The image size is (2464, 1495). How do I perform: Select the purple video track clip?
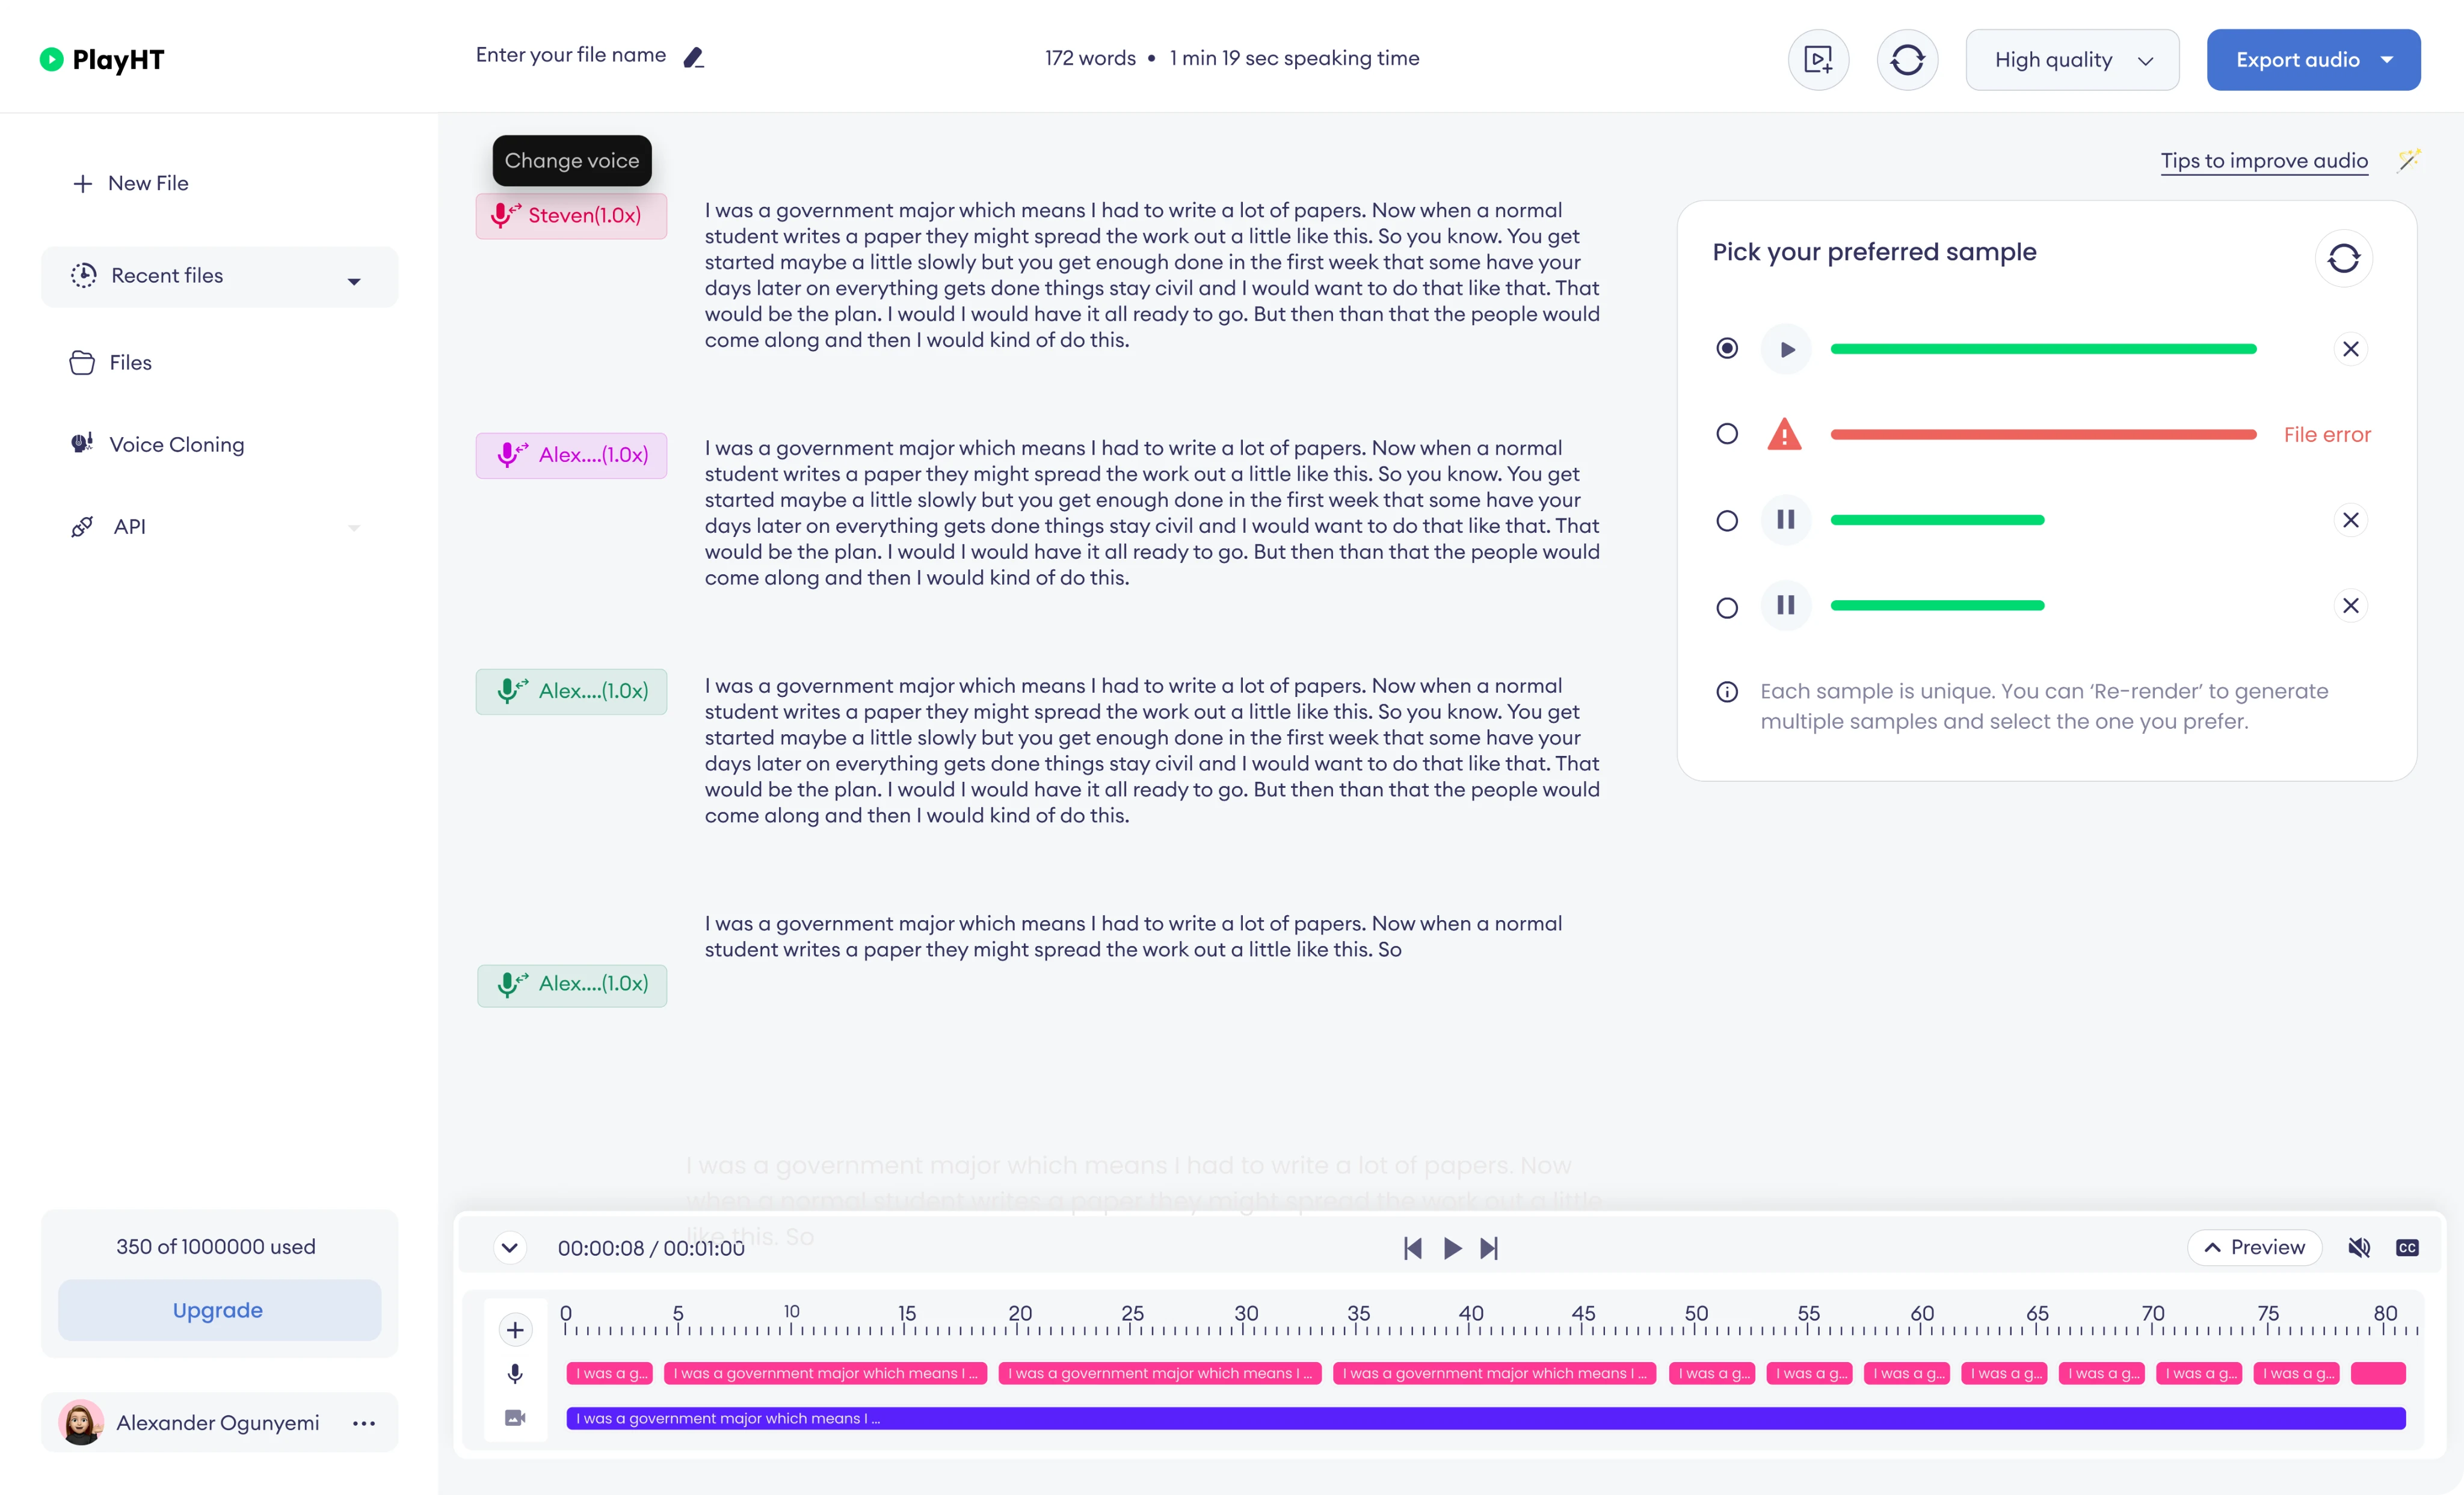pos(1485,1418)
